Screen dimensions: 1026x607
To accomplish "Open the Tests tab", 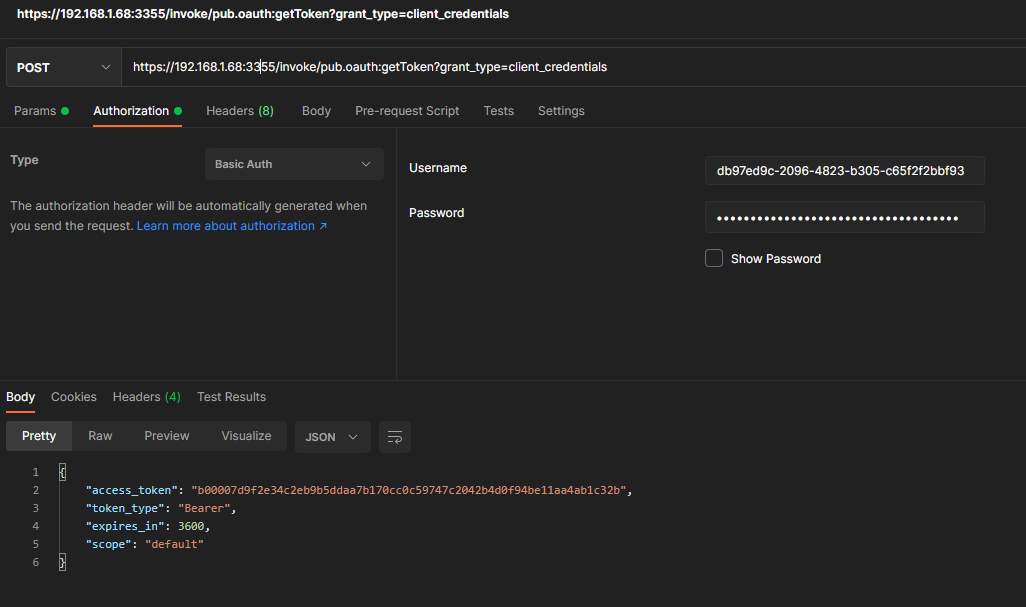I will (x=498, y=111).
